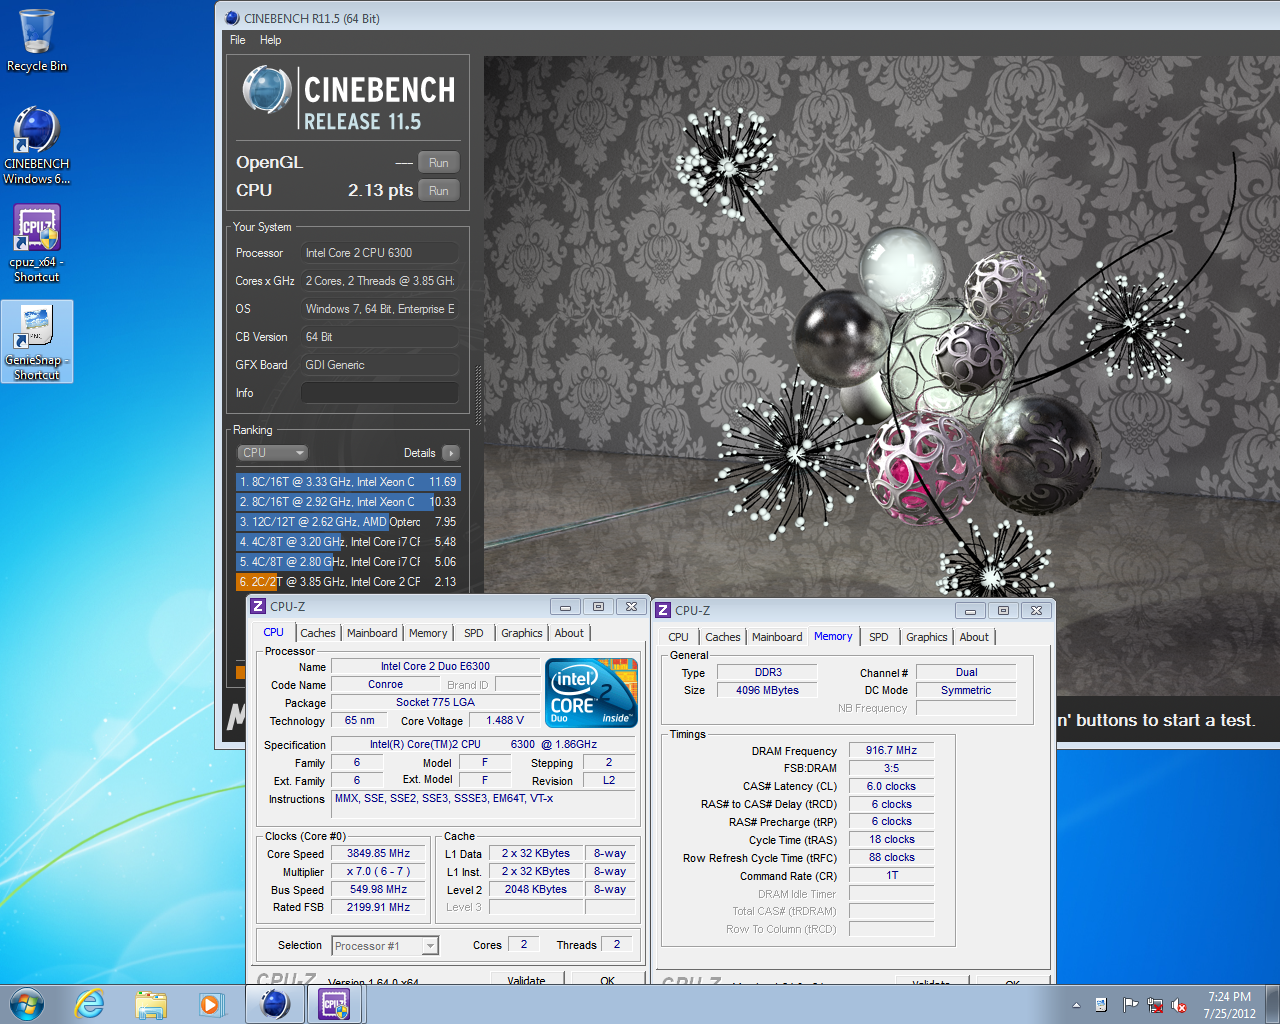Click Core Voltage value 1.488 V
The width and height of the screenshot is (1280, 1024).
pyautogui.click(x=505, y=720)
